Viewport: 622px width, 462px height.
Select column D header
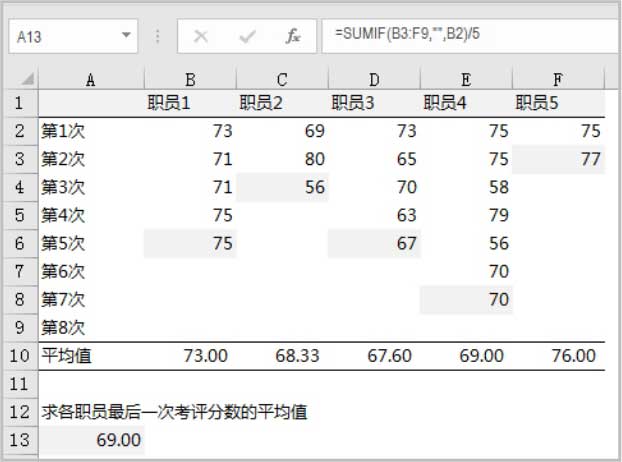click(374, 79)
